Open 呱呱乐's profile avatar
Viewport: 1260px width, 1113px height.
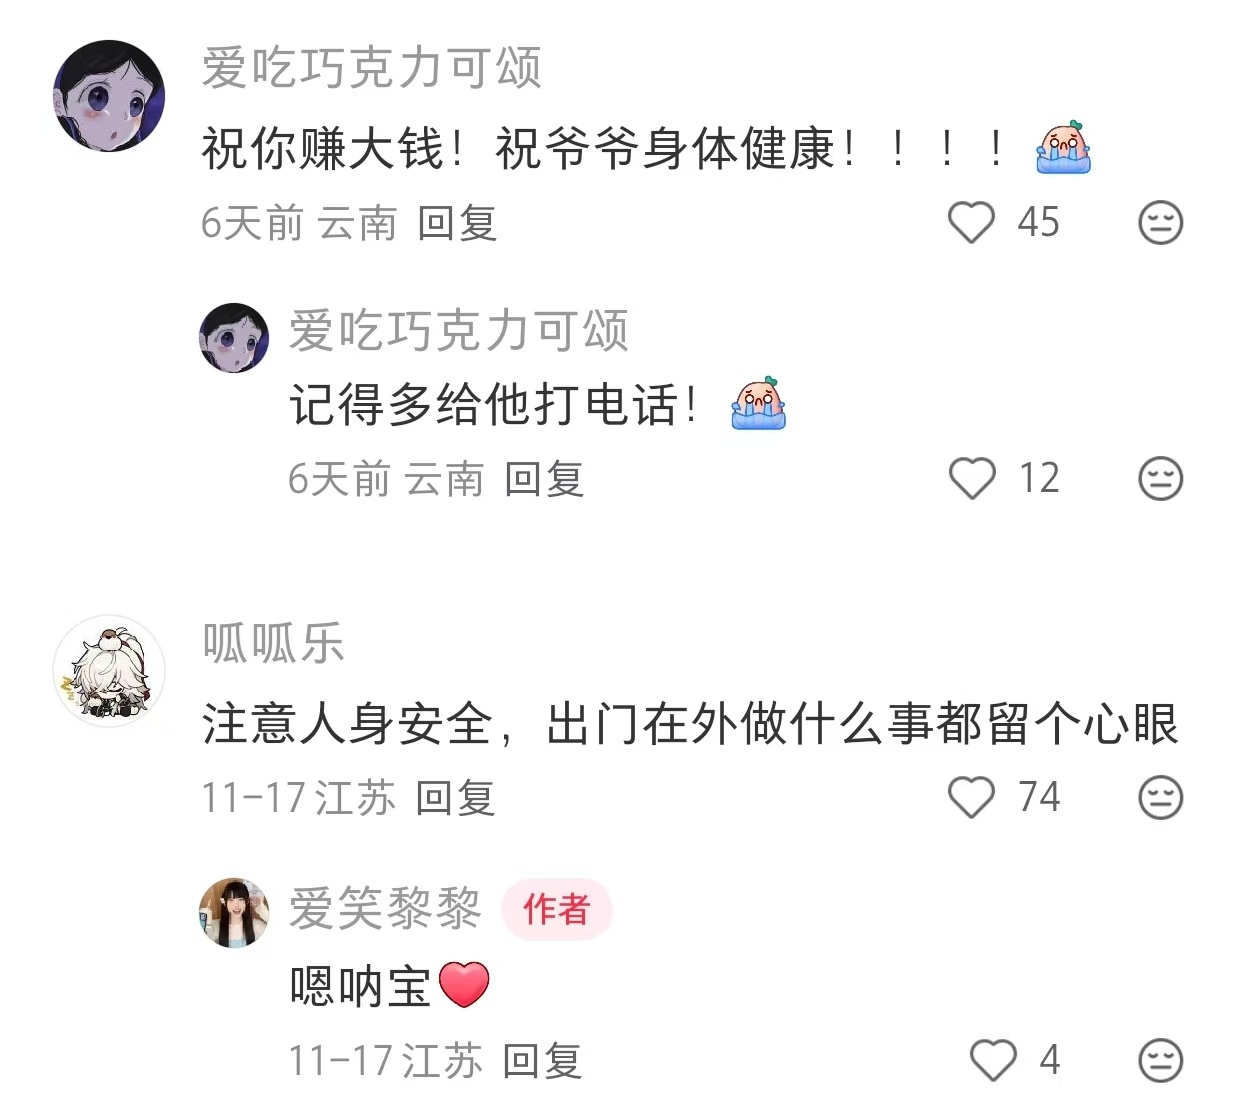tap(109, 671)
